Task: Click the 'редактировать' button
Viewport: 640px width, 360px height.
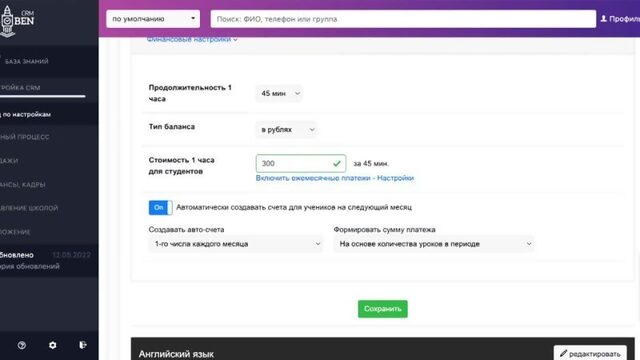Action: 590,354
